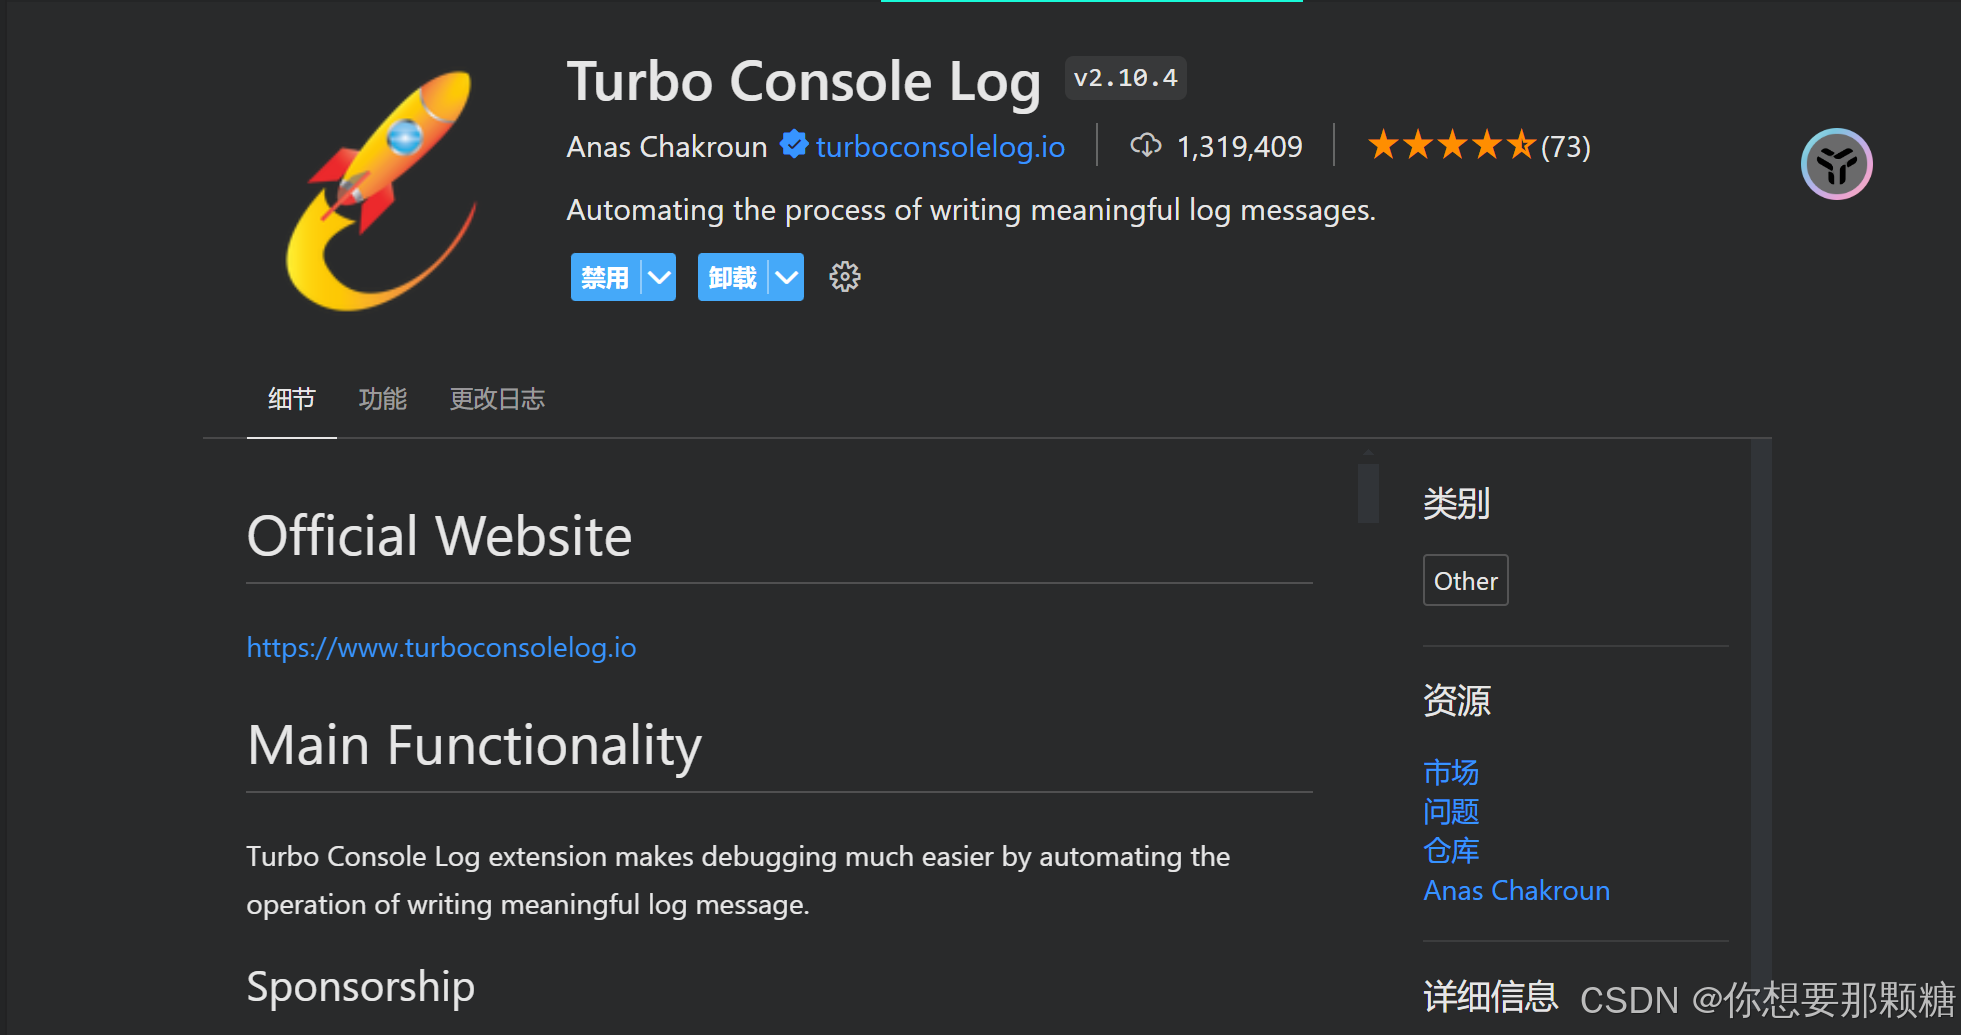This screenshot has height=1035, width=1961.
Task: Open the turboconsolelog.io publisher link
Action: 940,147
